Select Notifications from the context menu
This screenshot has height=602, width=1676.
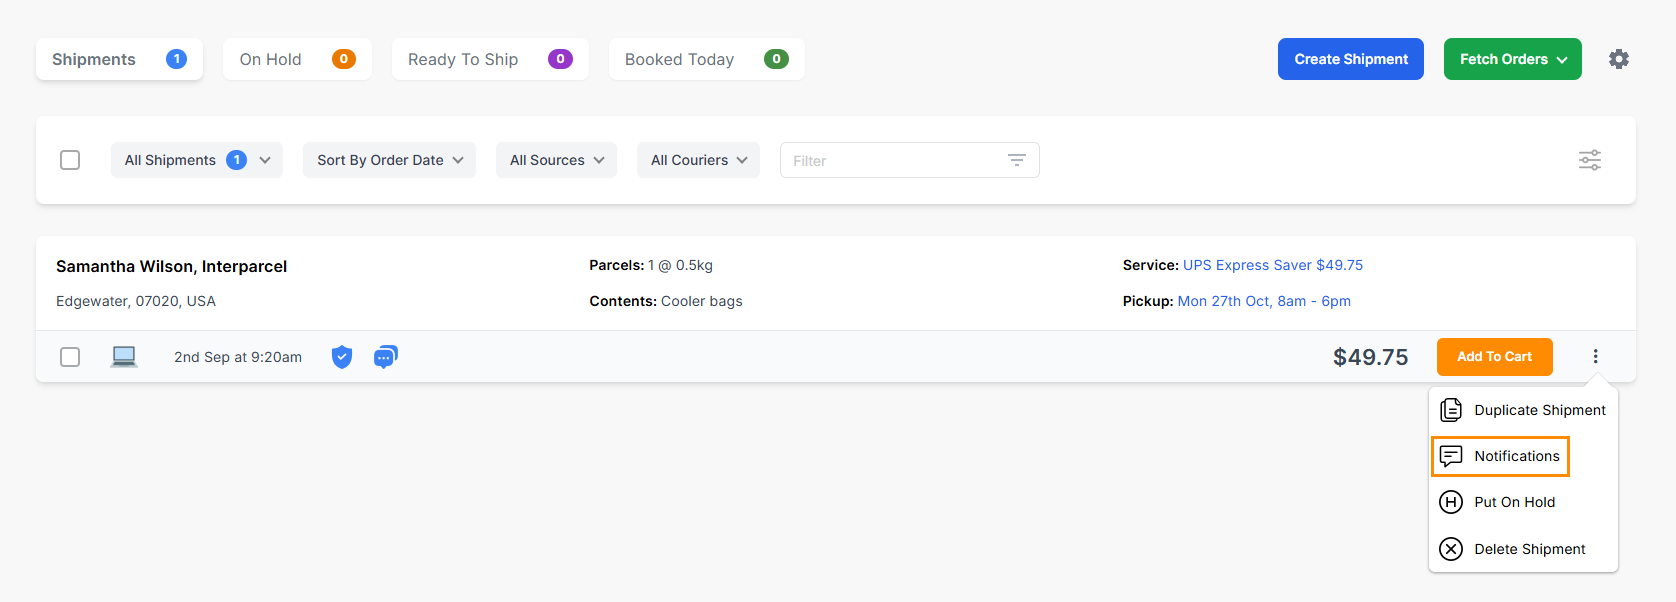pos(1515,456)
